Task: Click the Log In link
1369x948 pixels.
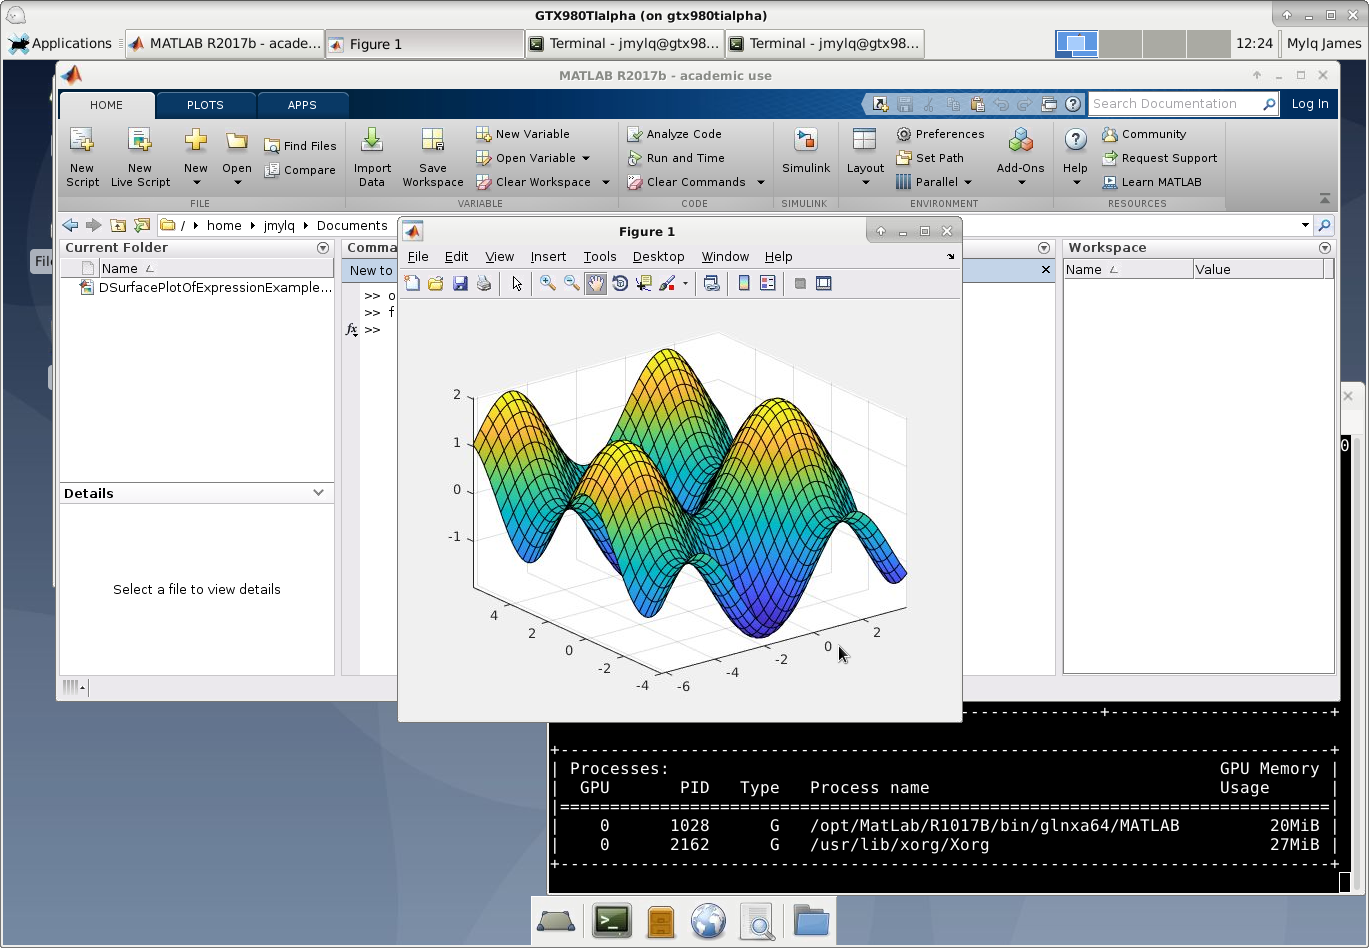Action: (1310, 104)
